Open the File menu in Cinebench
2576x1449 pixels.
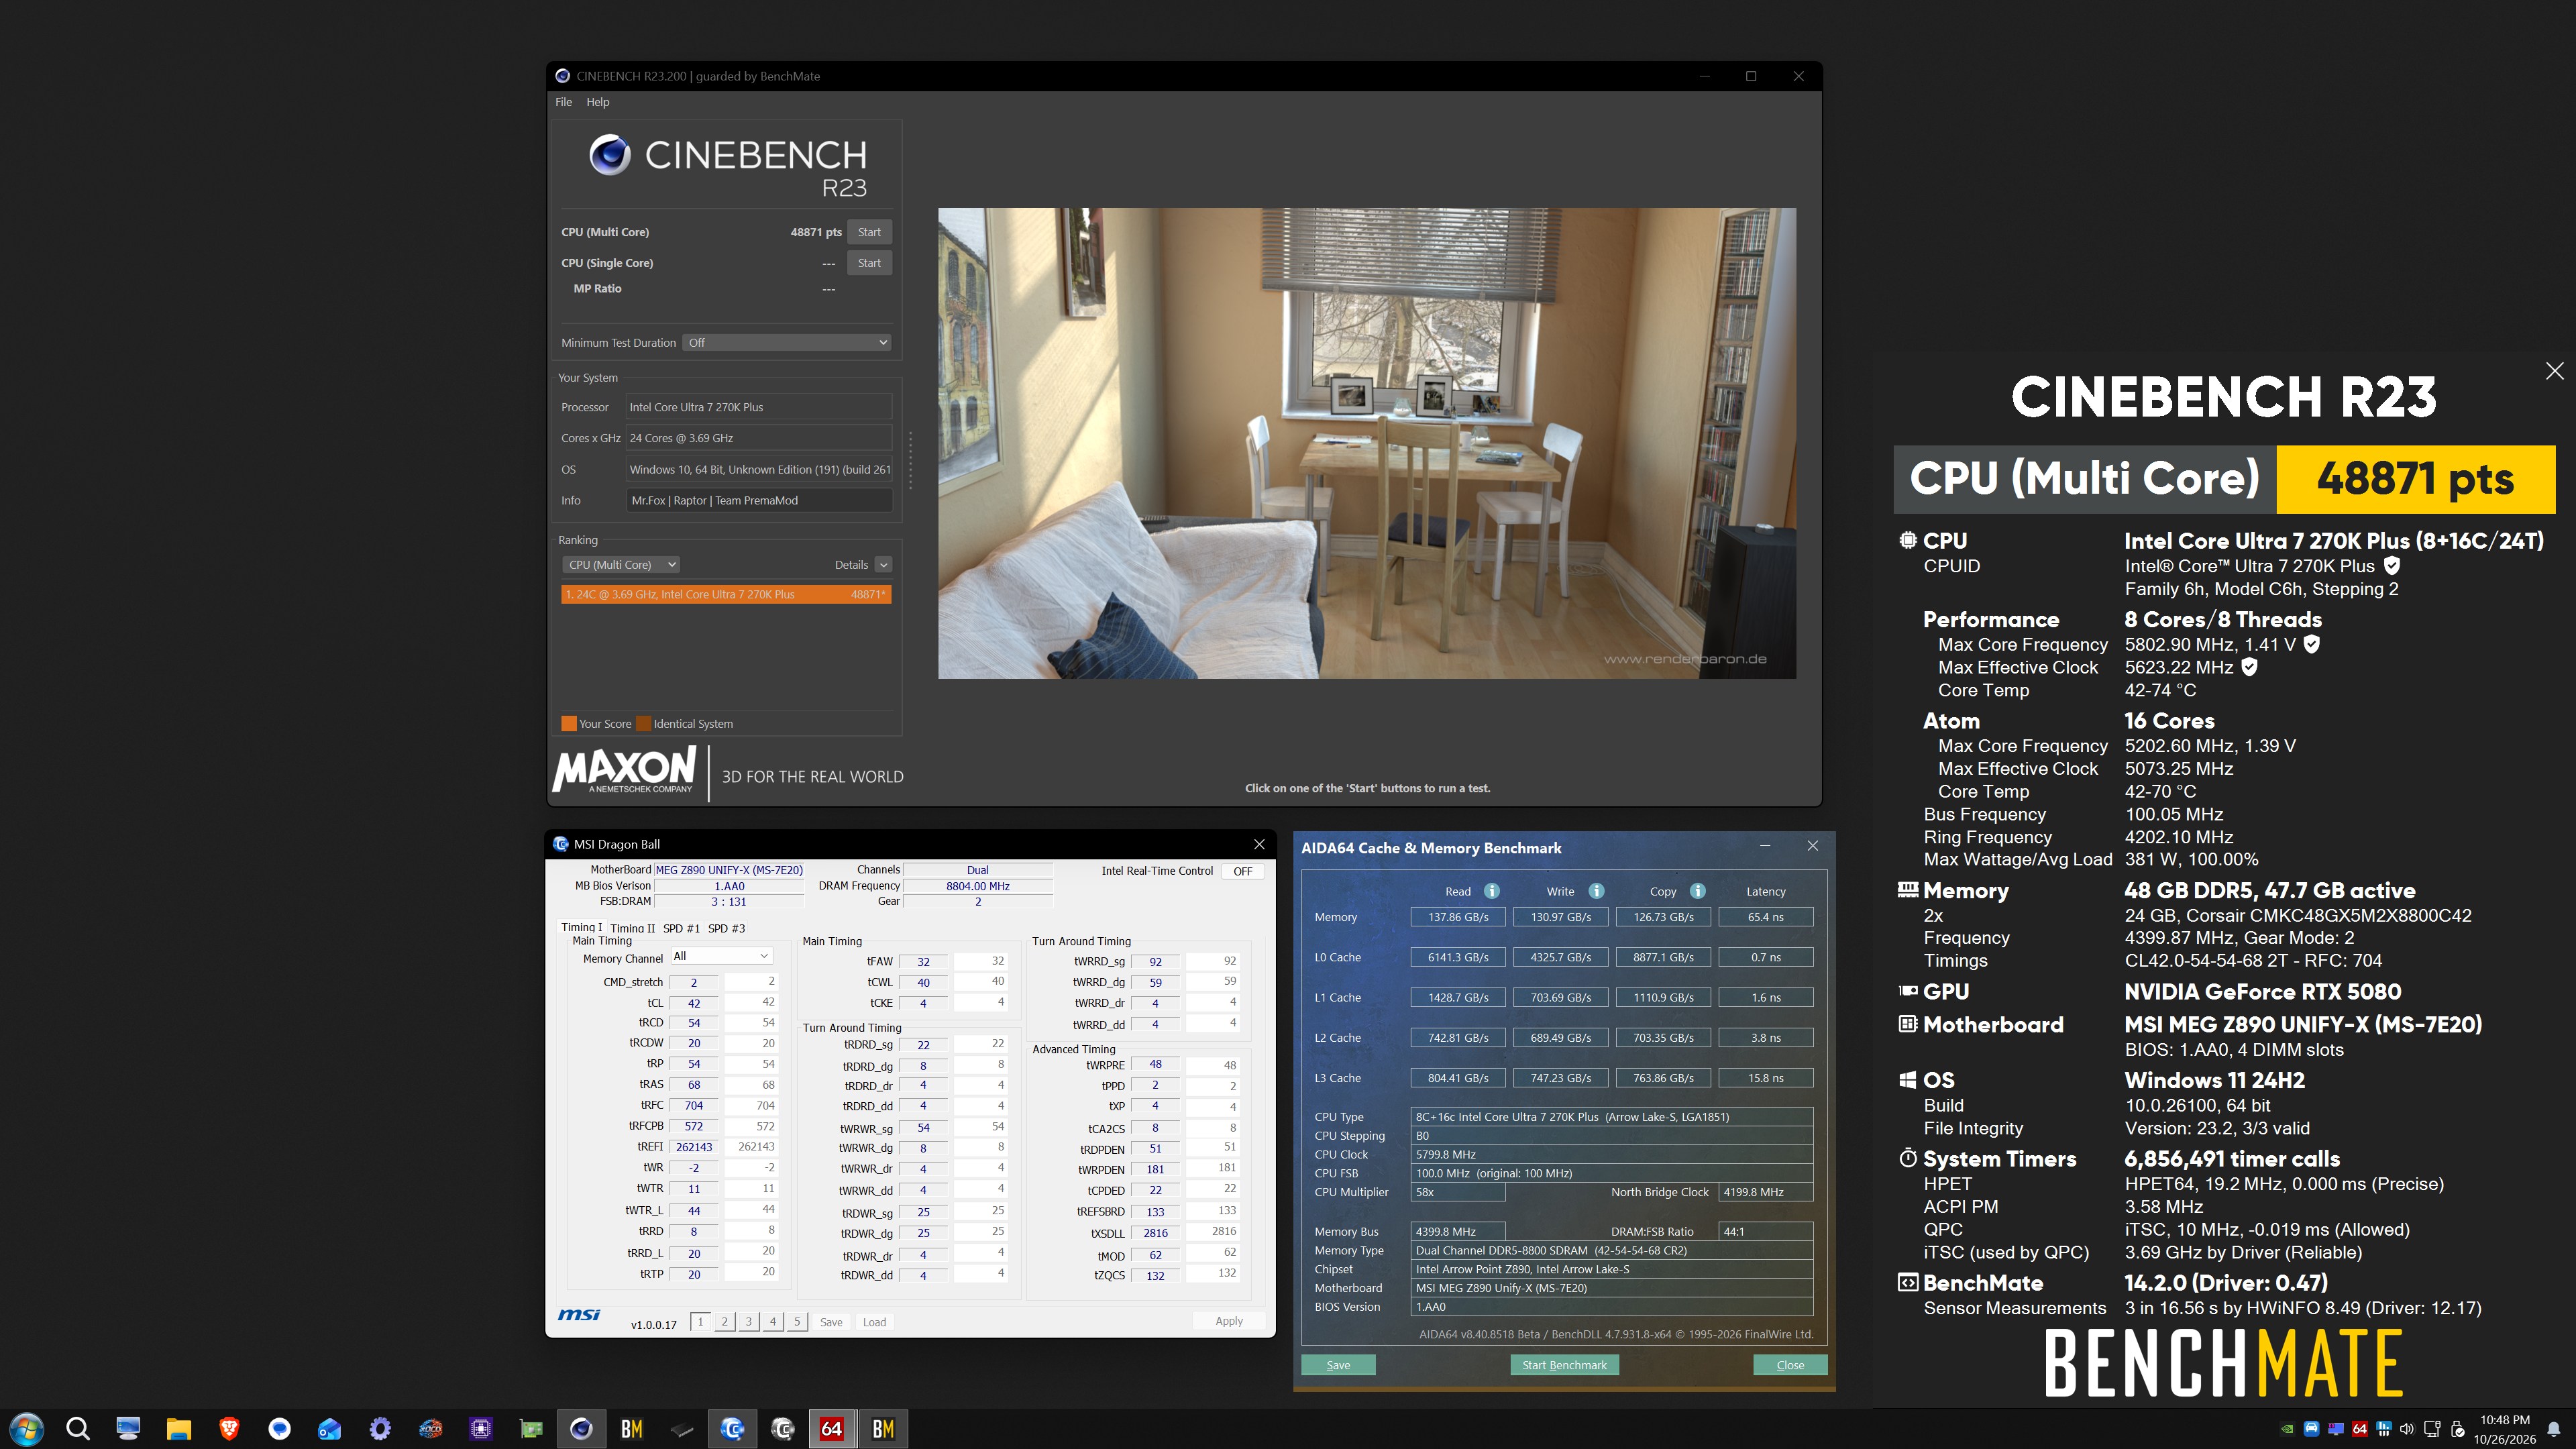pos(564,102)
